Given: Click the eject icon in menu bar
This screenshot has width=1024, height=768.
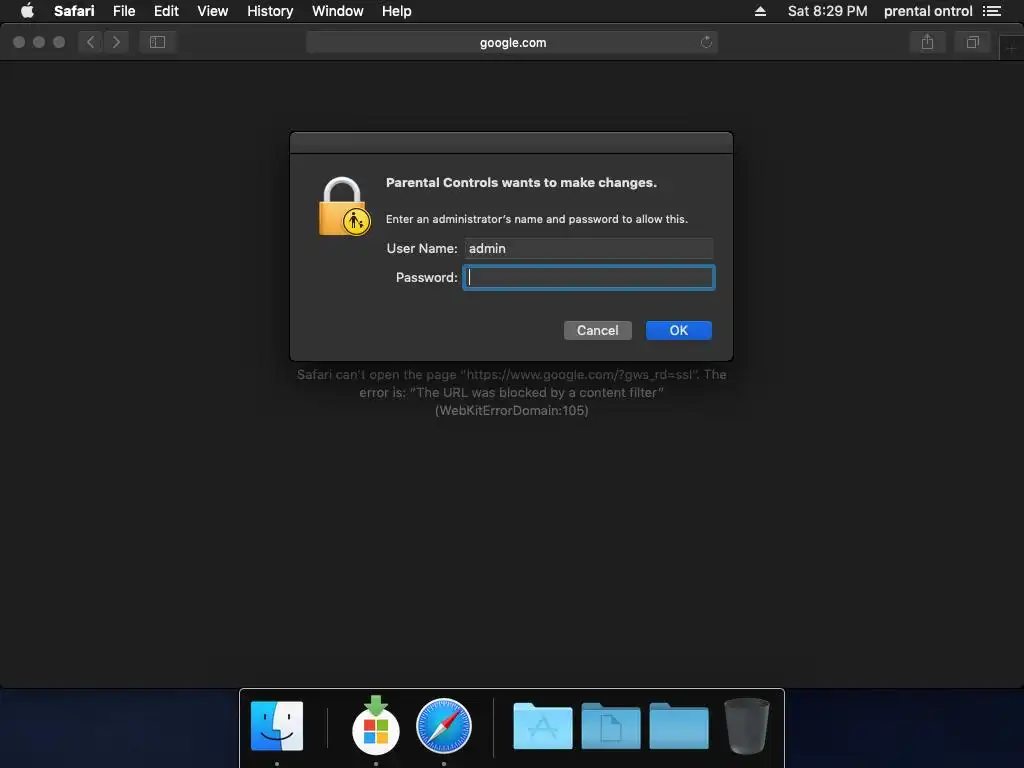Looking at the screenshot, I should pos(760,11).
